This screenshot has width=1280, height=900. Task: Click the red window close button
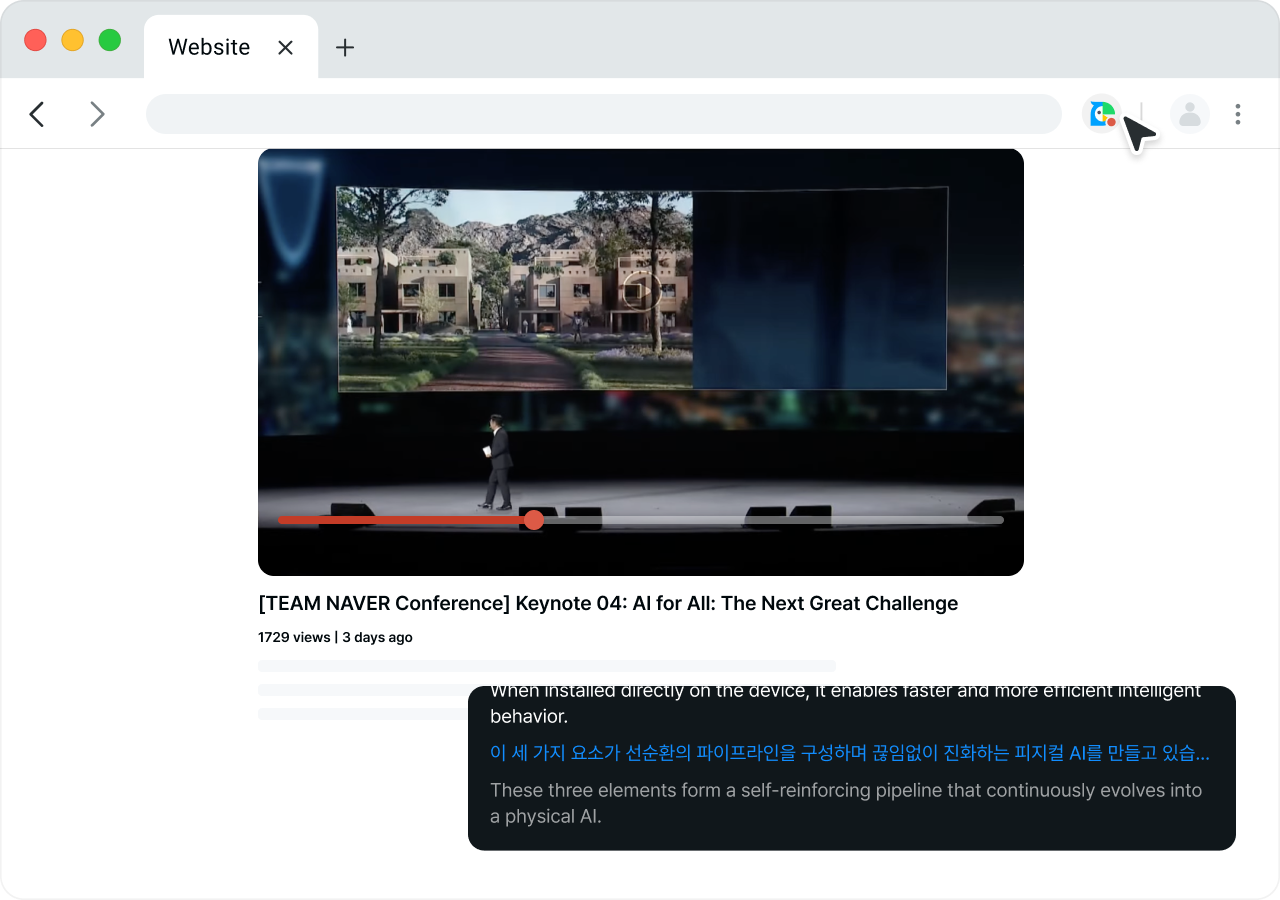(x=36, y=40)
